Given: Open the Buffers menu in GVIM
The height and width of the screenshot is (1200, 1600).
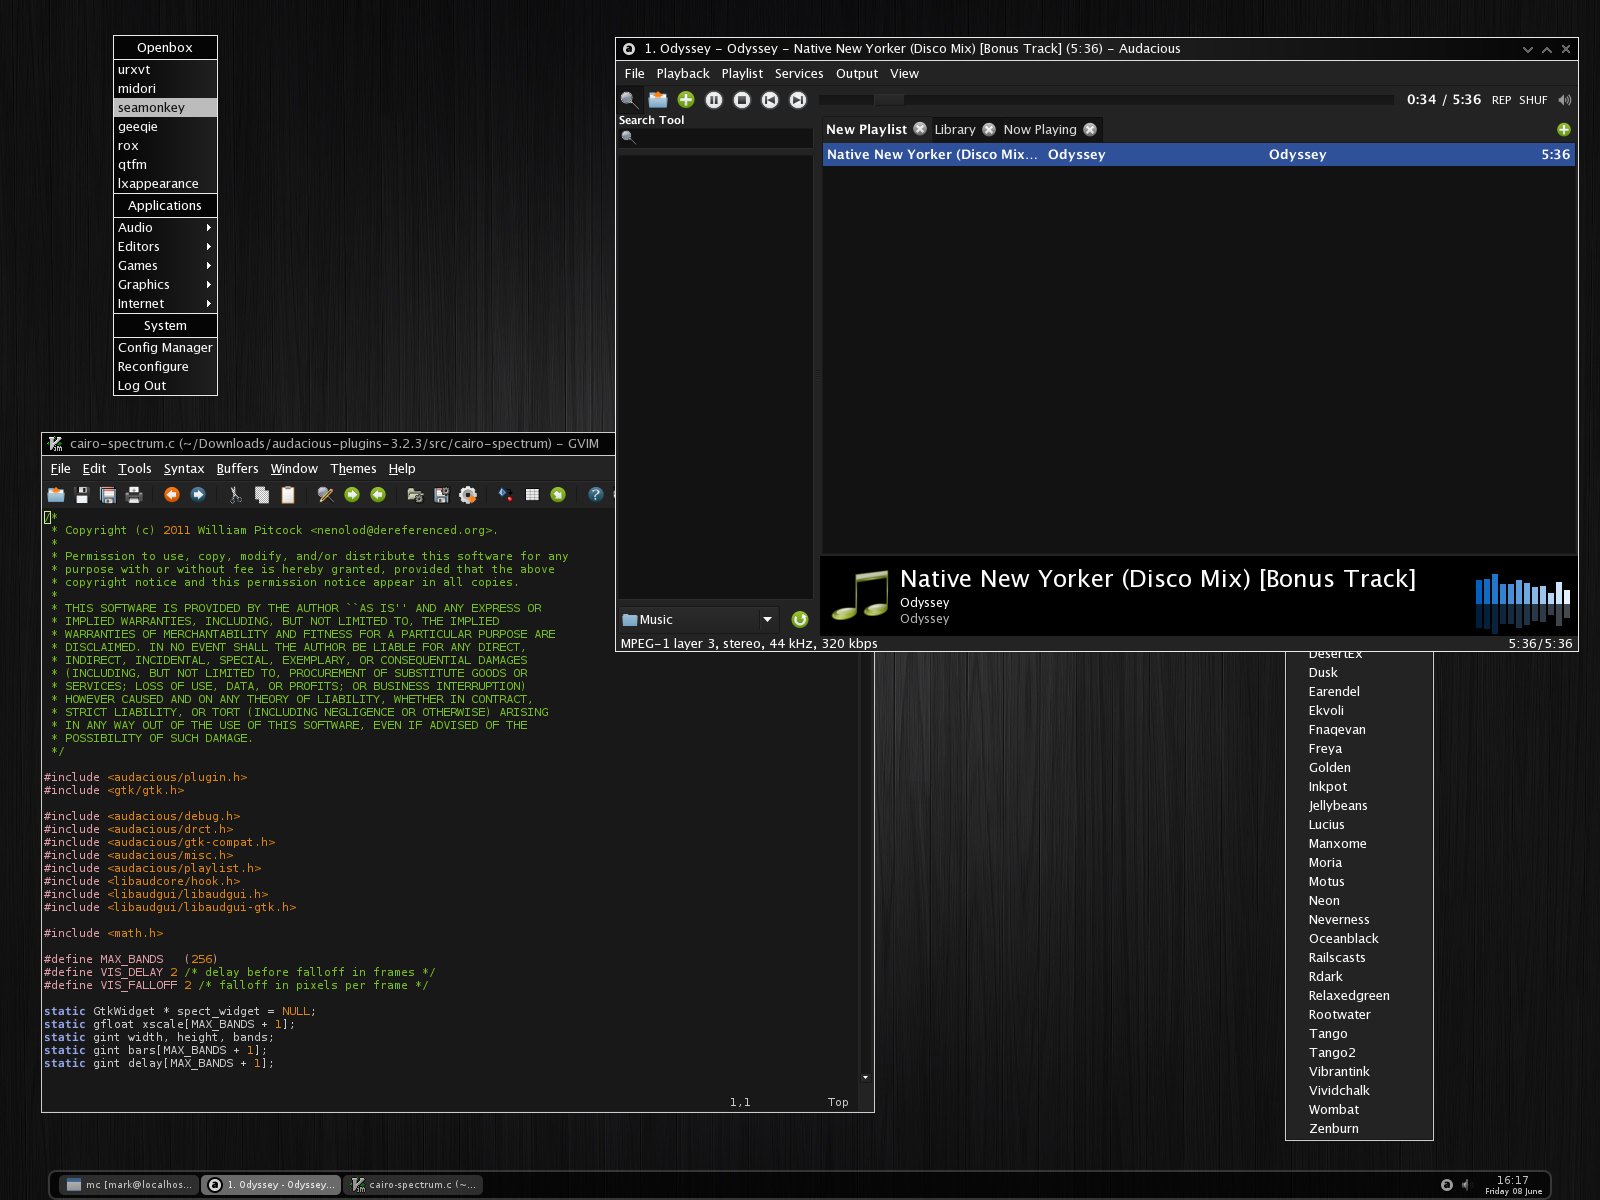Looking at the screenshot, I should click(237, 469).
